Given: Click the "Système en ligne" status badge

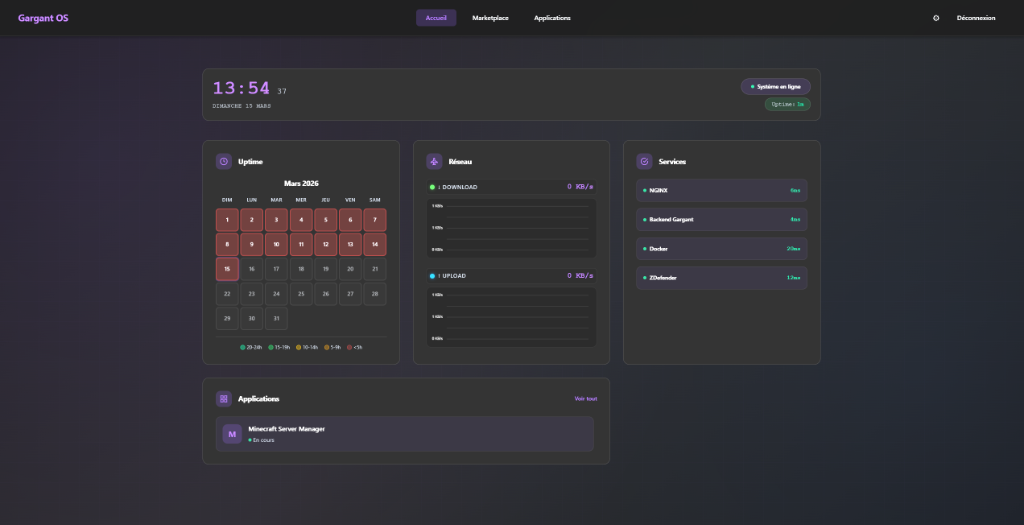Looking at the screenshot, I should tap(775, 87).
